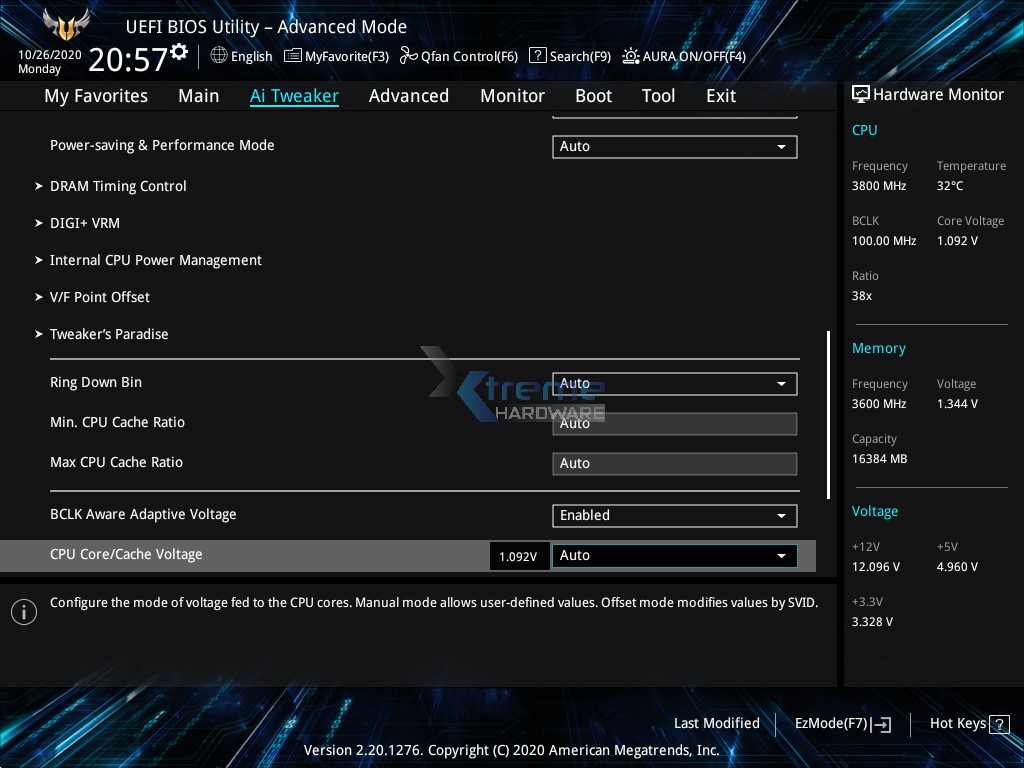Click the Hardware Monitor panel icon
Screen dimensions: 1024x768
click(861, 93)
